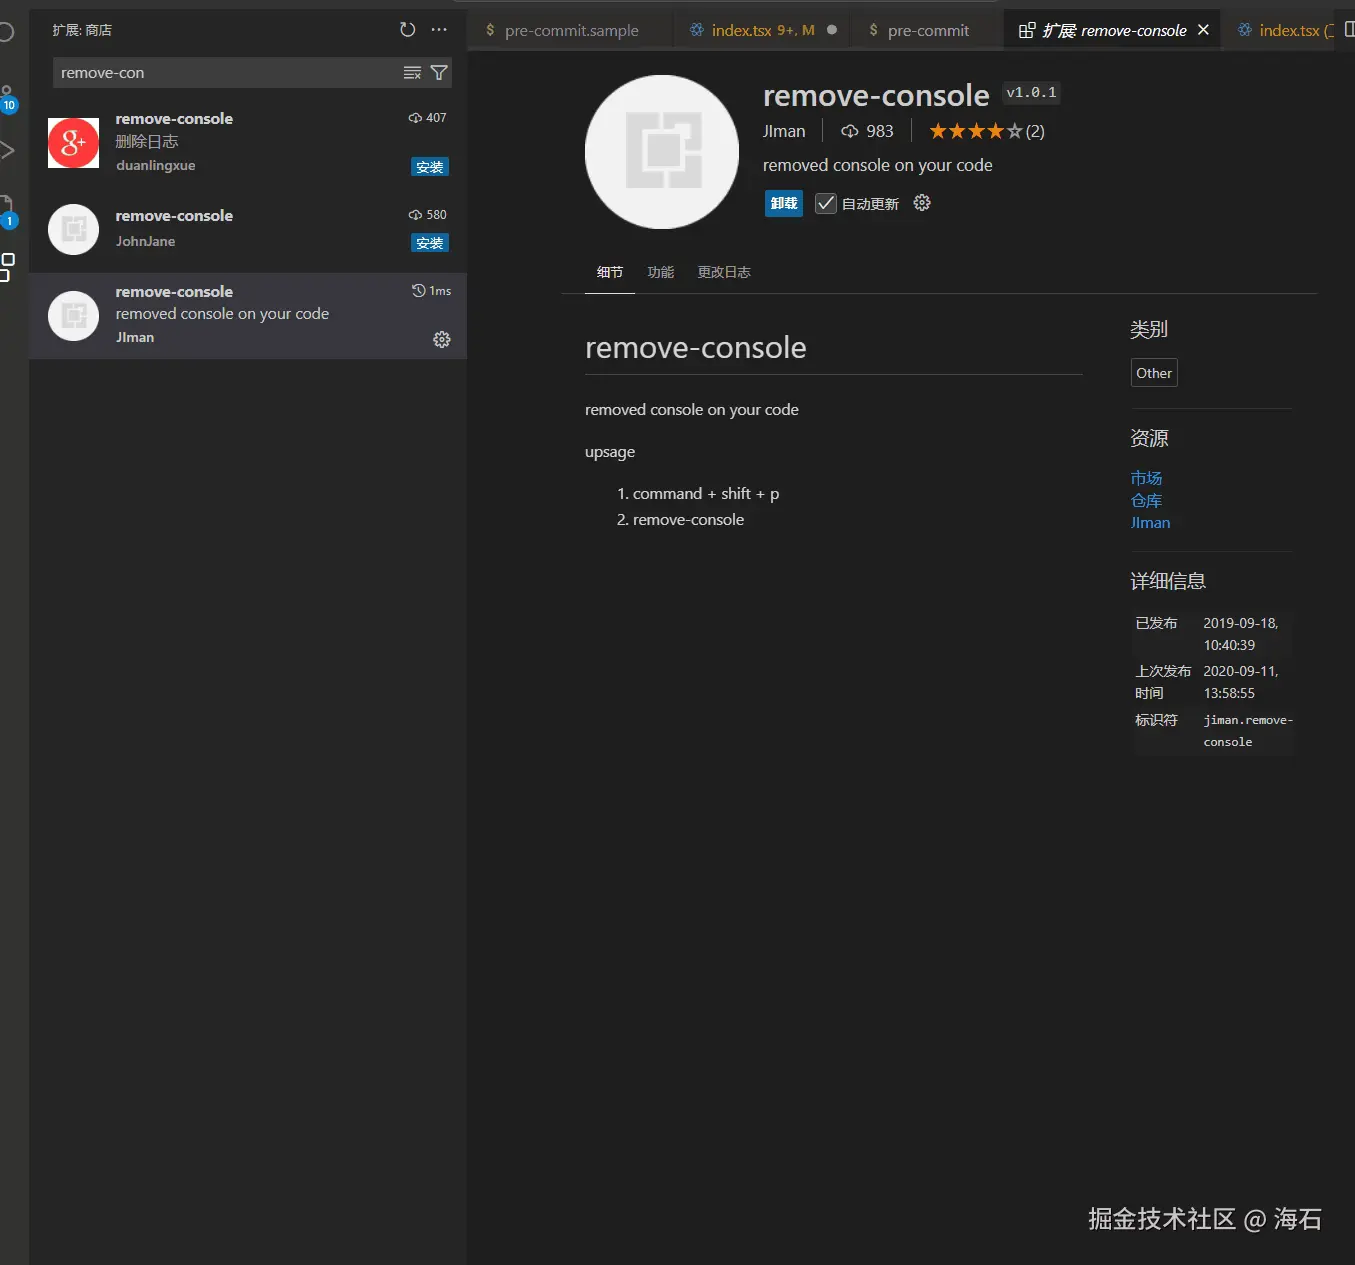Click the large extension logo image
The width and height of the screenshot is (1355, 1265).
(x=662, y=152)
